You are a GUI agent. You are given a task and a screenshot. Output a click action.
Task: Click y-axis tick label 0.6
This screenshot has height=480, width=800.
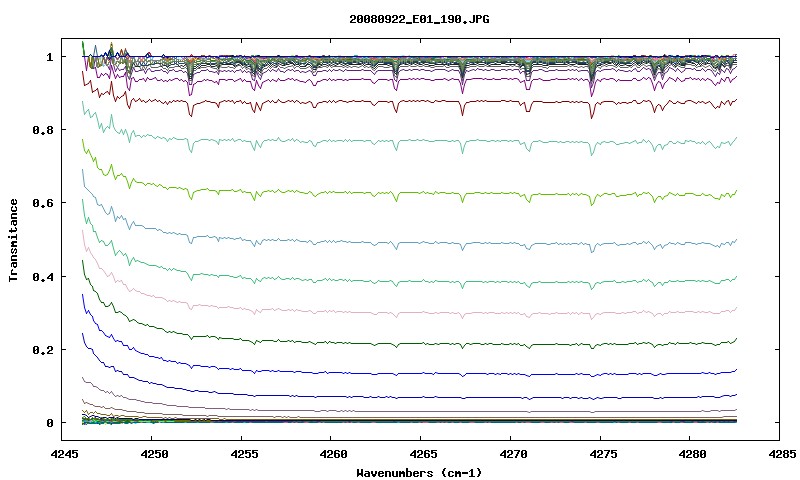[x=43, y=203]
